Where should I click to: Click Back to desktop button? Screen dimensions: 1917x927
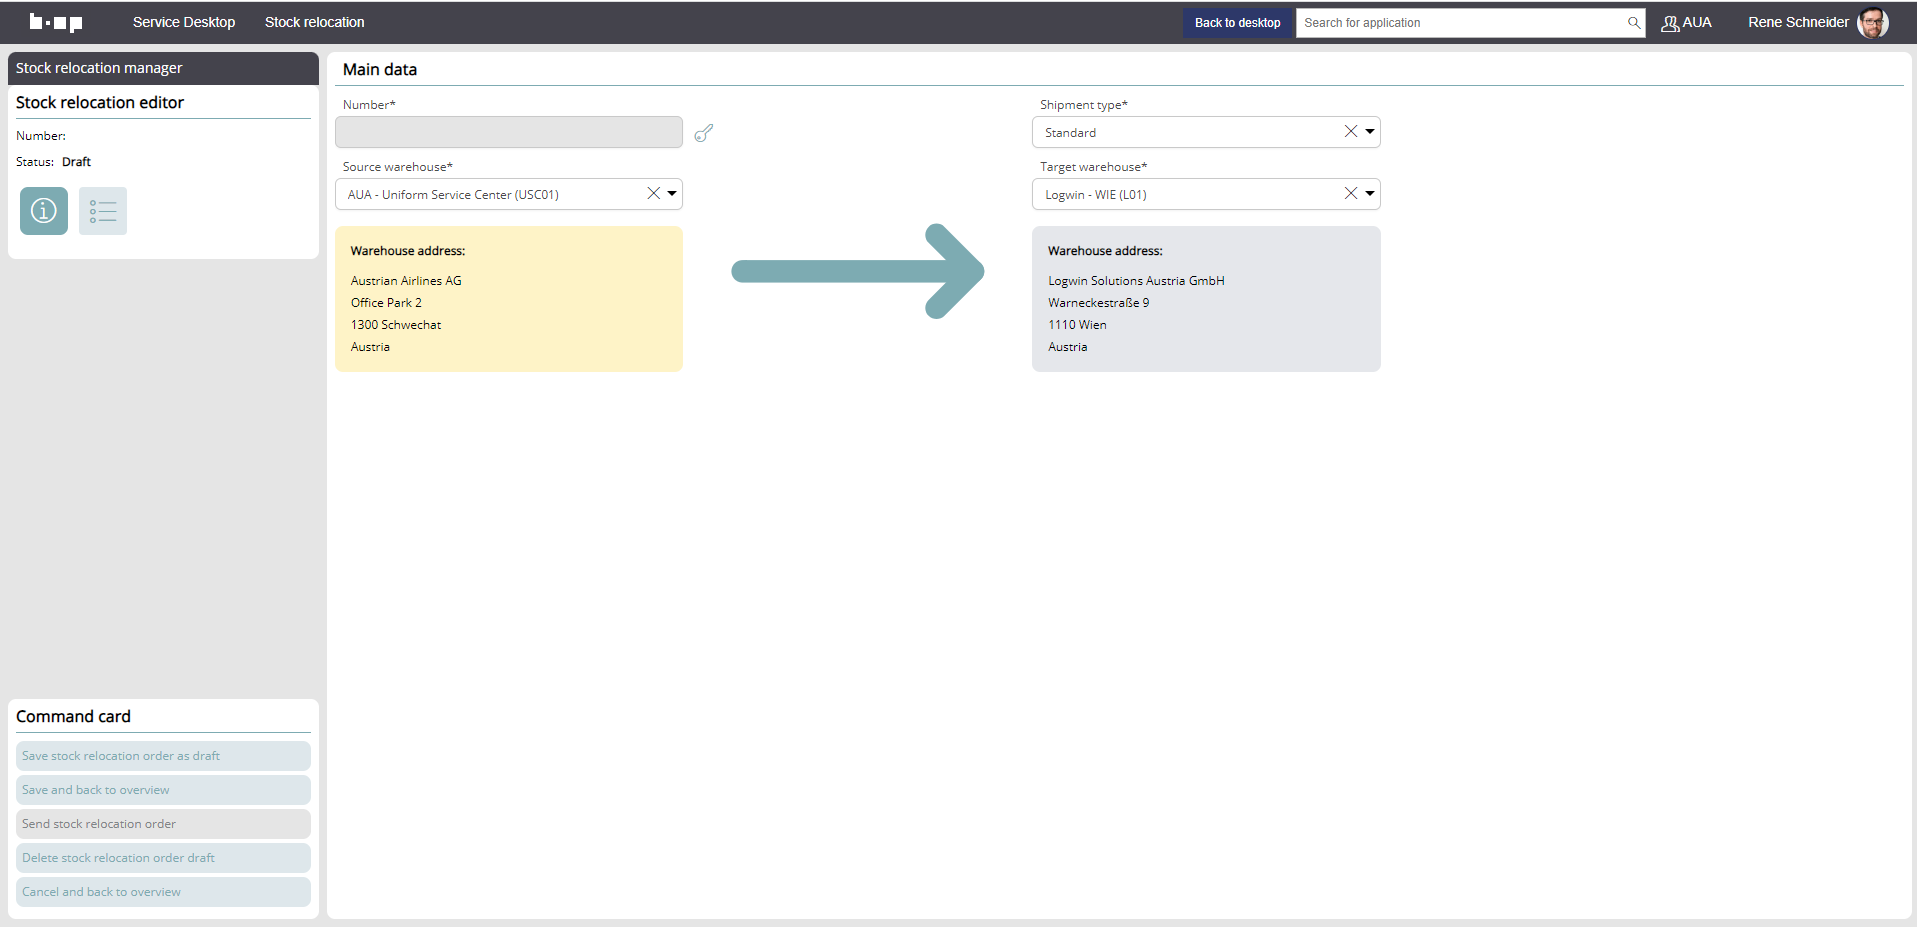coord(1237,23)
